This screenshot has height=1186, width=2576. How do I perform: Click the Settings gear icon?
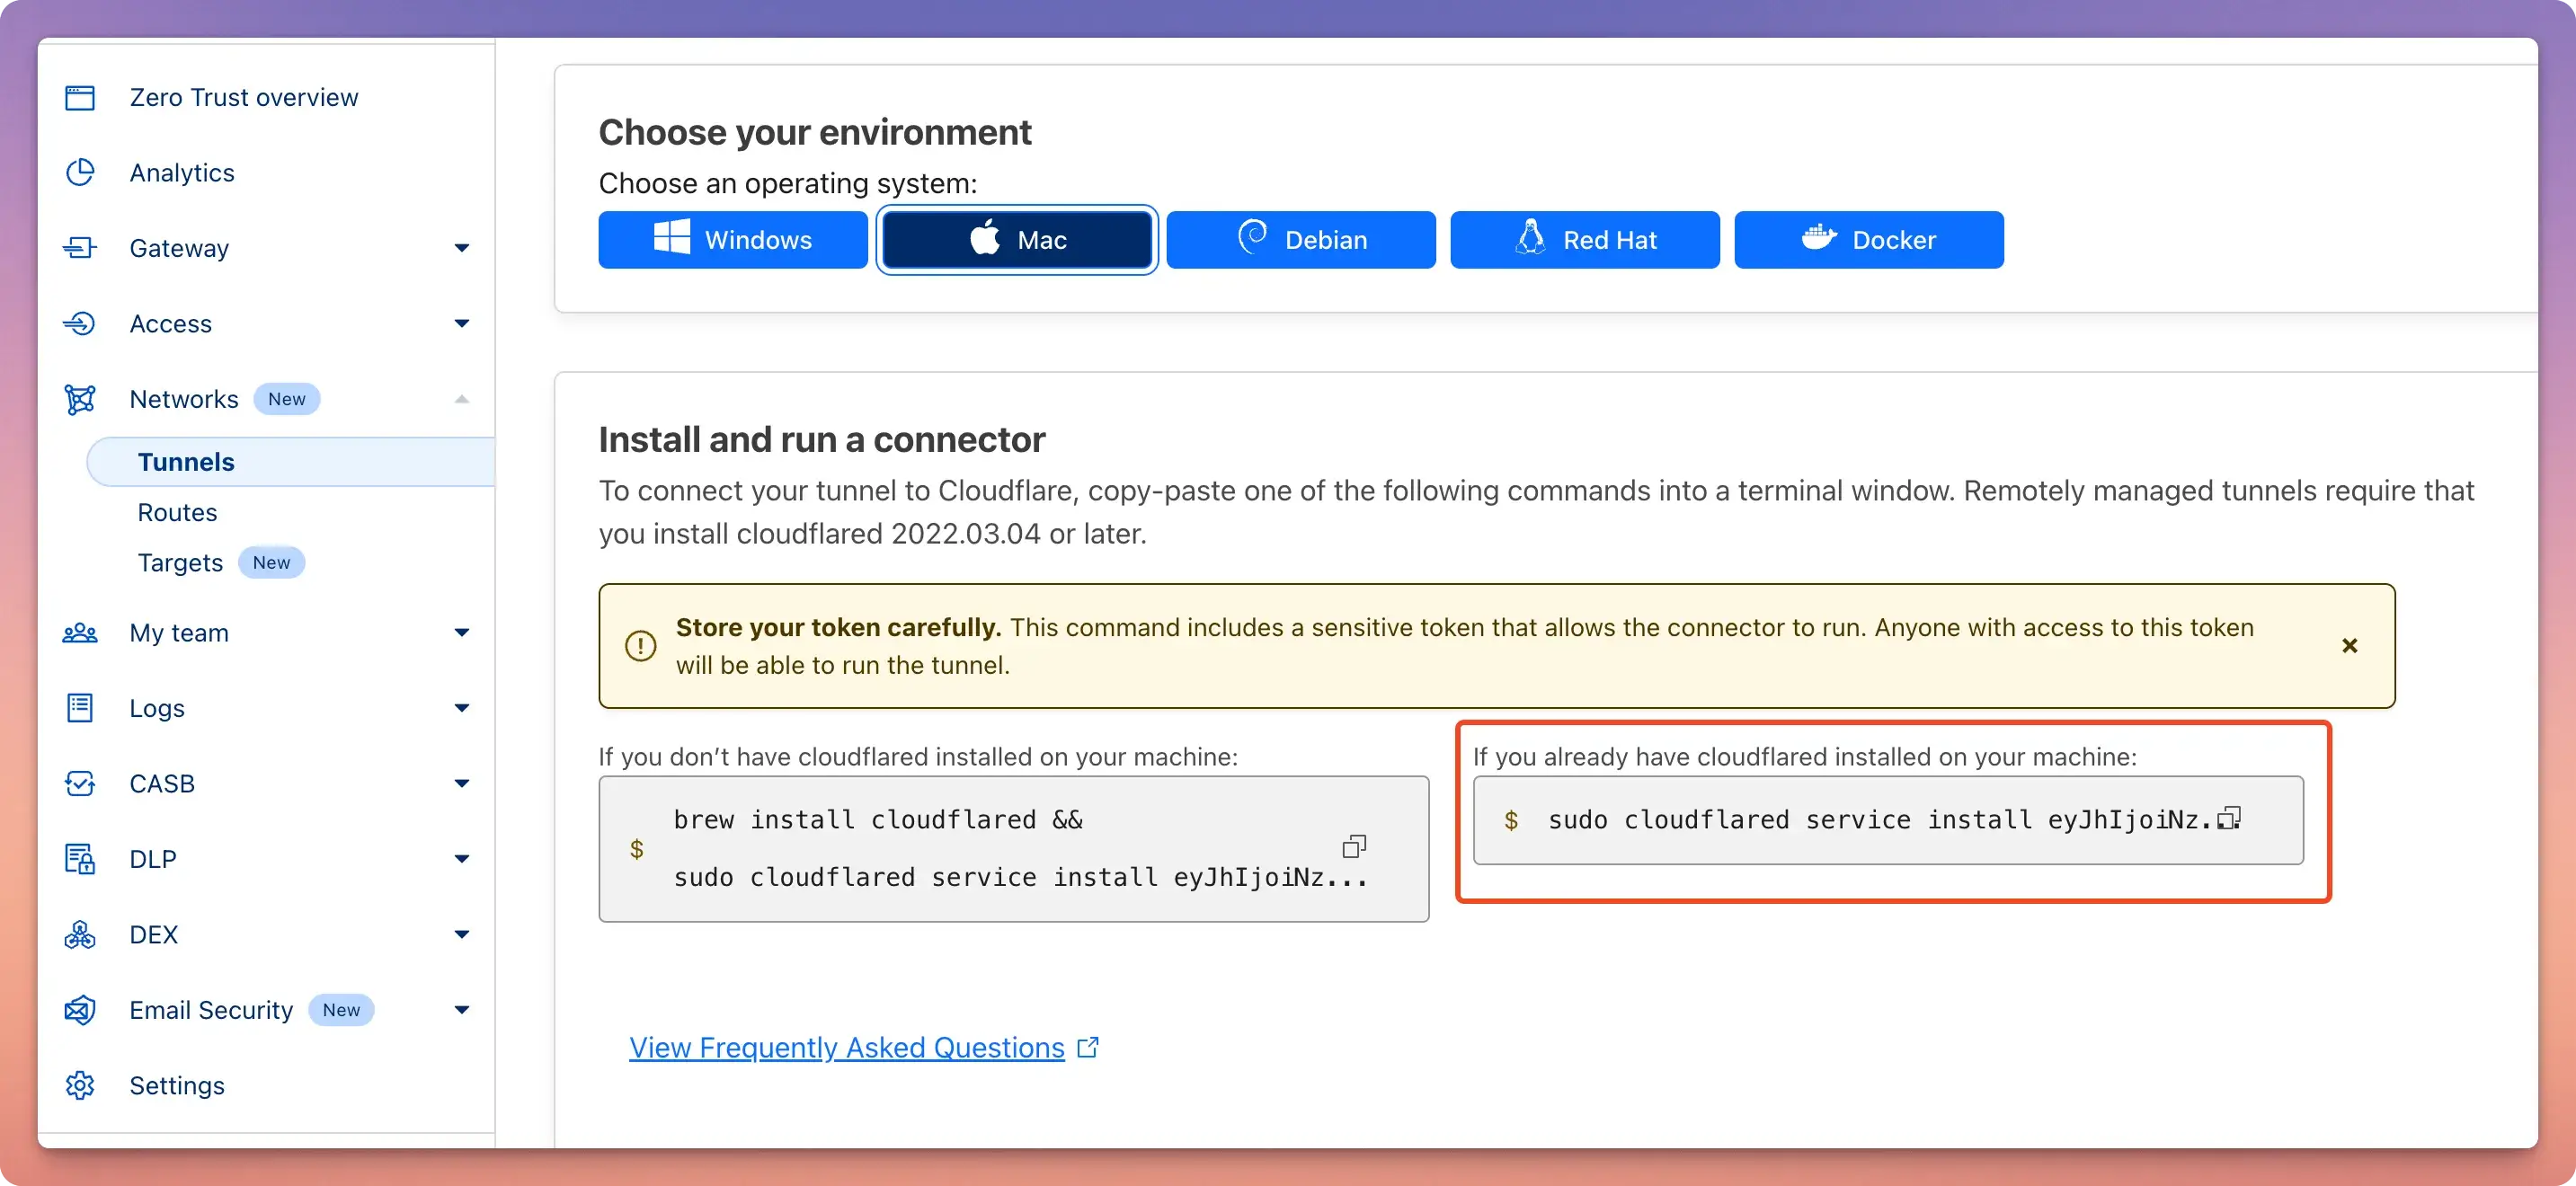tap(80, 1086)
